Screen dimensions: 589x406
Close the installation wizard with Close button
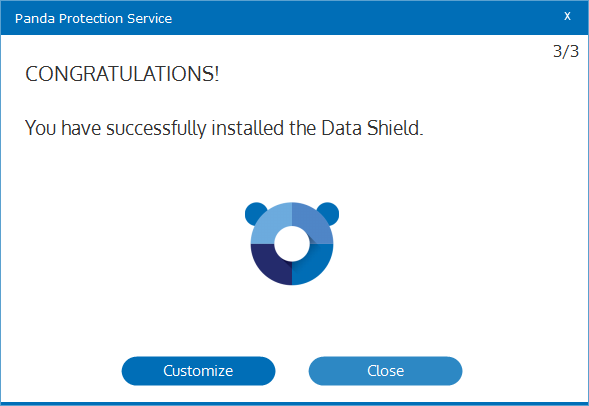[x=385, y=371]
